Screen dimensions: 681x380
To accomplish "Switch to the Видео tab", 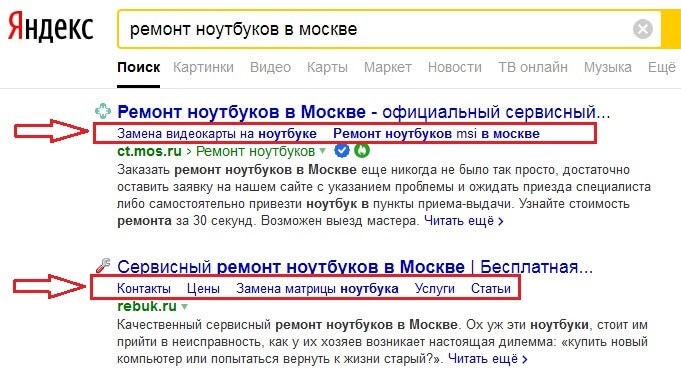I will pyautogui.click(x=270, y=67).
